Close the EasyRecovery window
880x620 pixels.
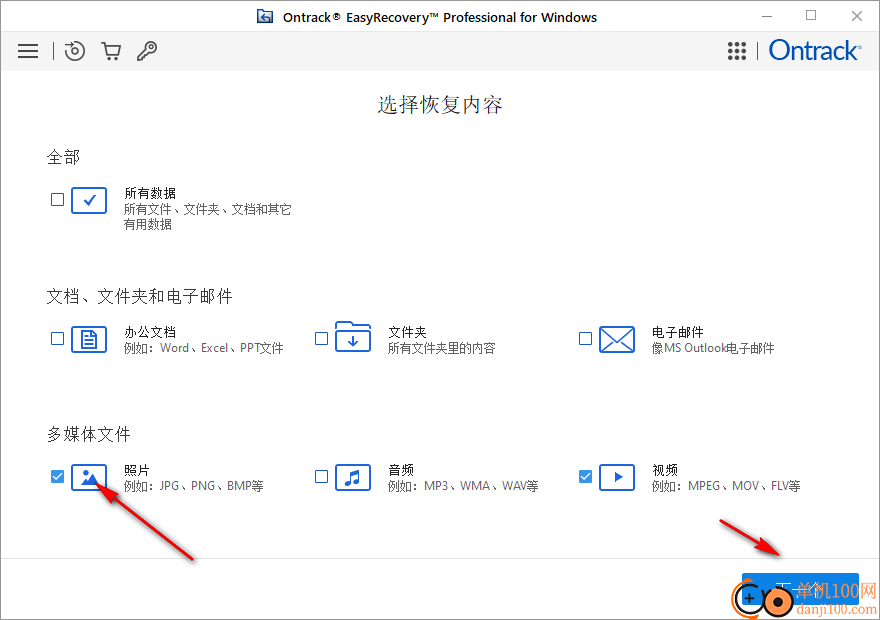(856, 16)
